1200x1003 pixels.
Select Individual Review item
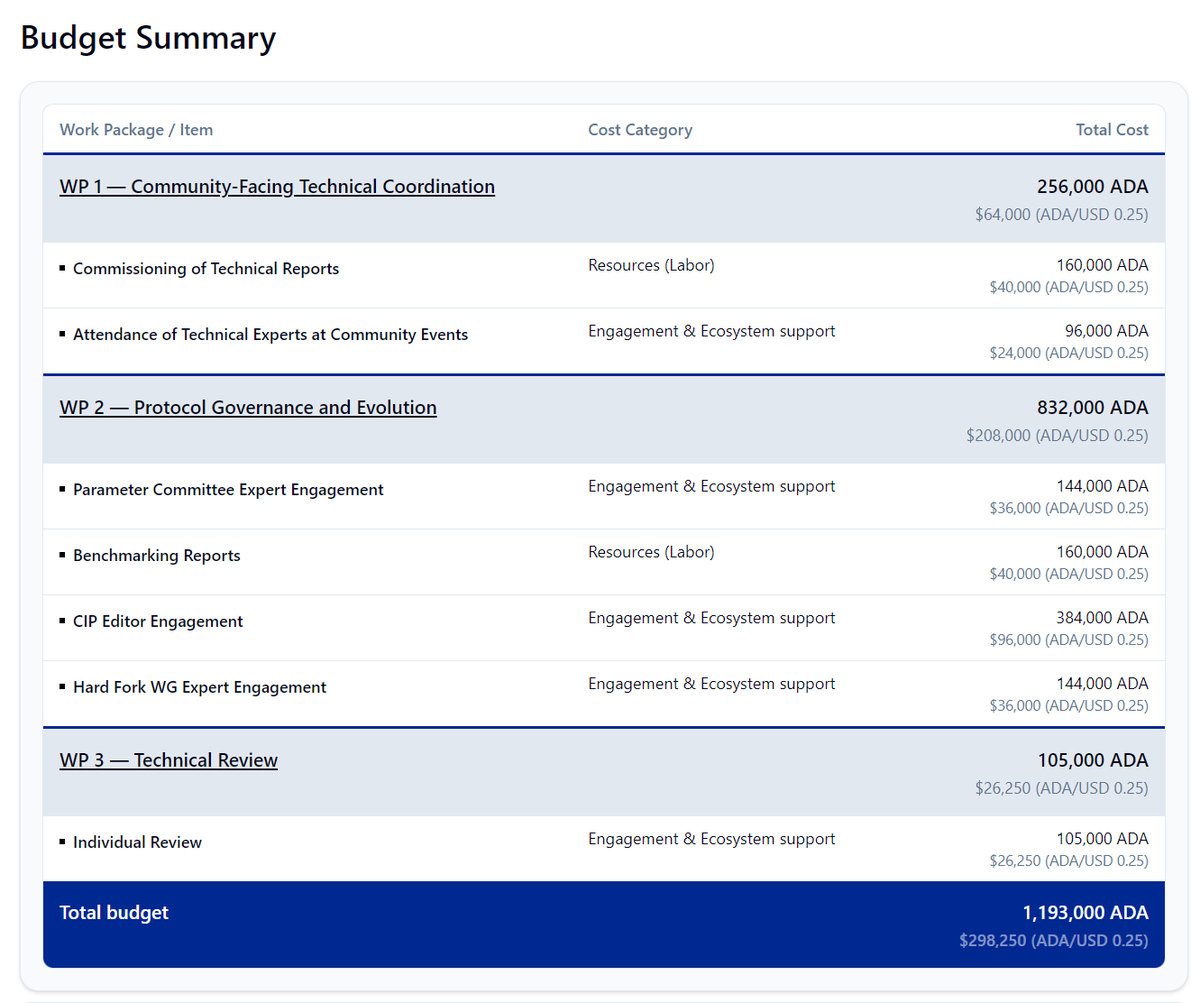(137, 843)
